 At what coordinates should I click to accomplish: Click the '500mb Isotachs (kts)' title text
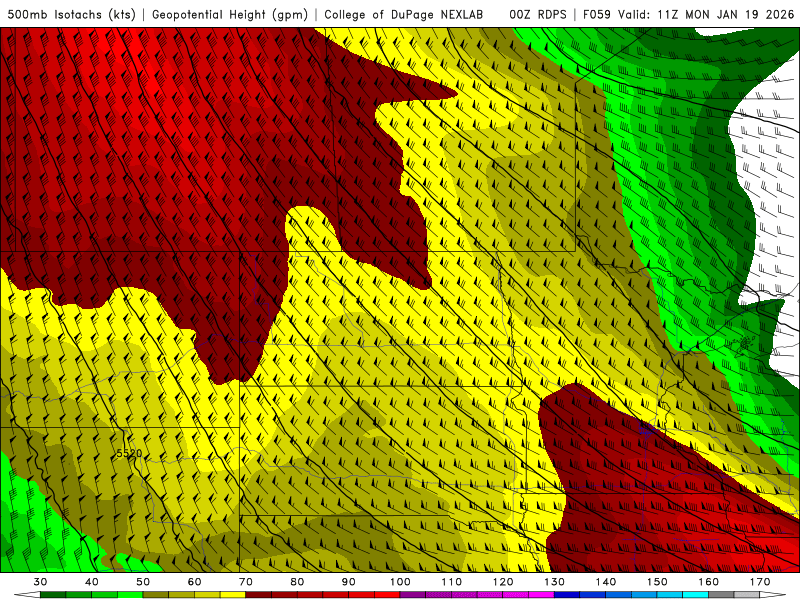click(71, 14)
